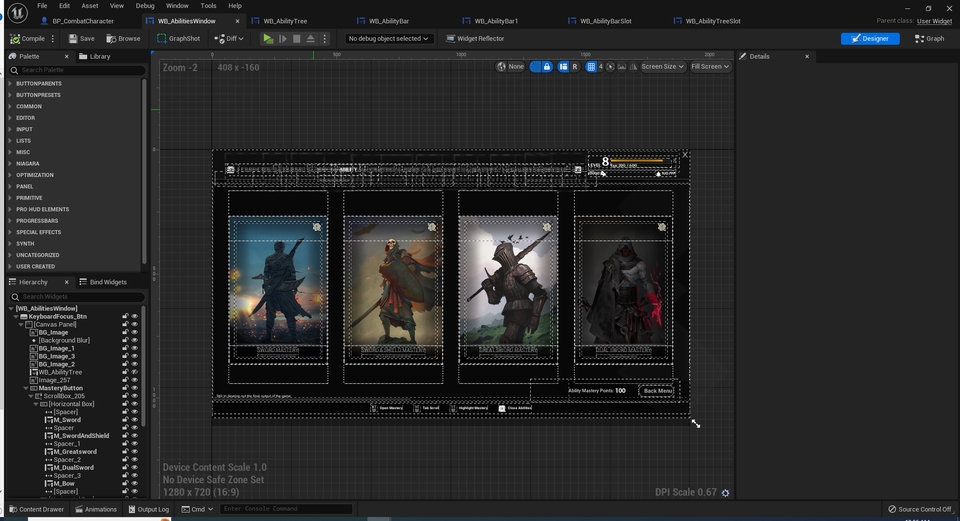Switch to the WB_AbilityTree tab
The image size is (960, 521).
[x=285, y=21]
